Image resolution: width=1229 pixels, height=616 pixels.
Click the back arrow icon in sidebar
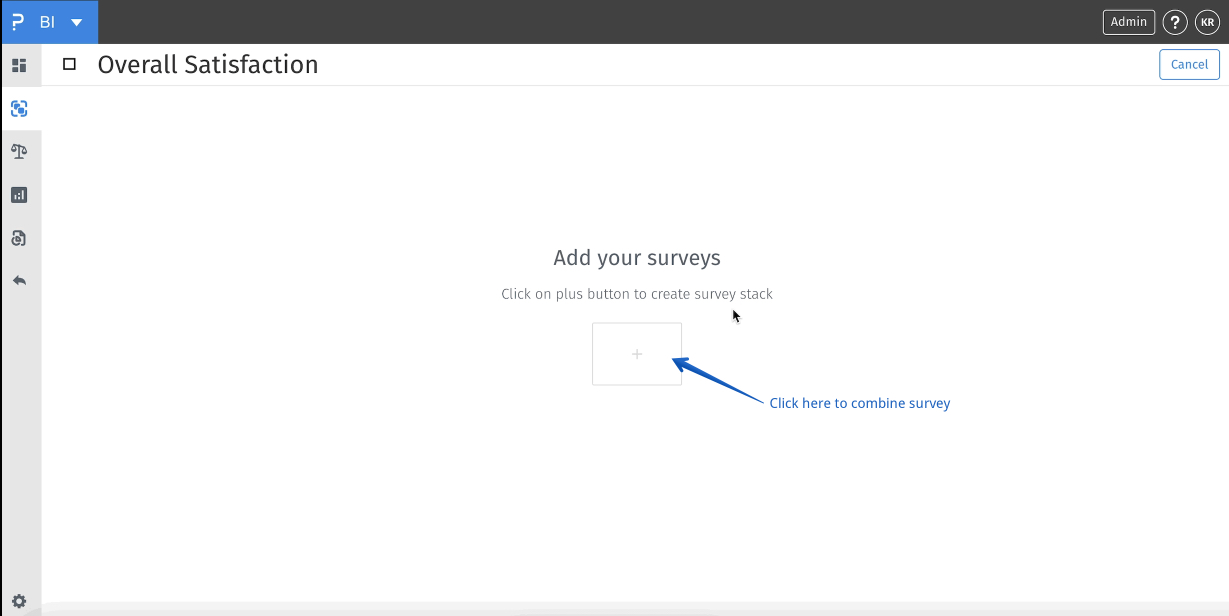pos(19,280)
